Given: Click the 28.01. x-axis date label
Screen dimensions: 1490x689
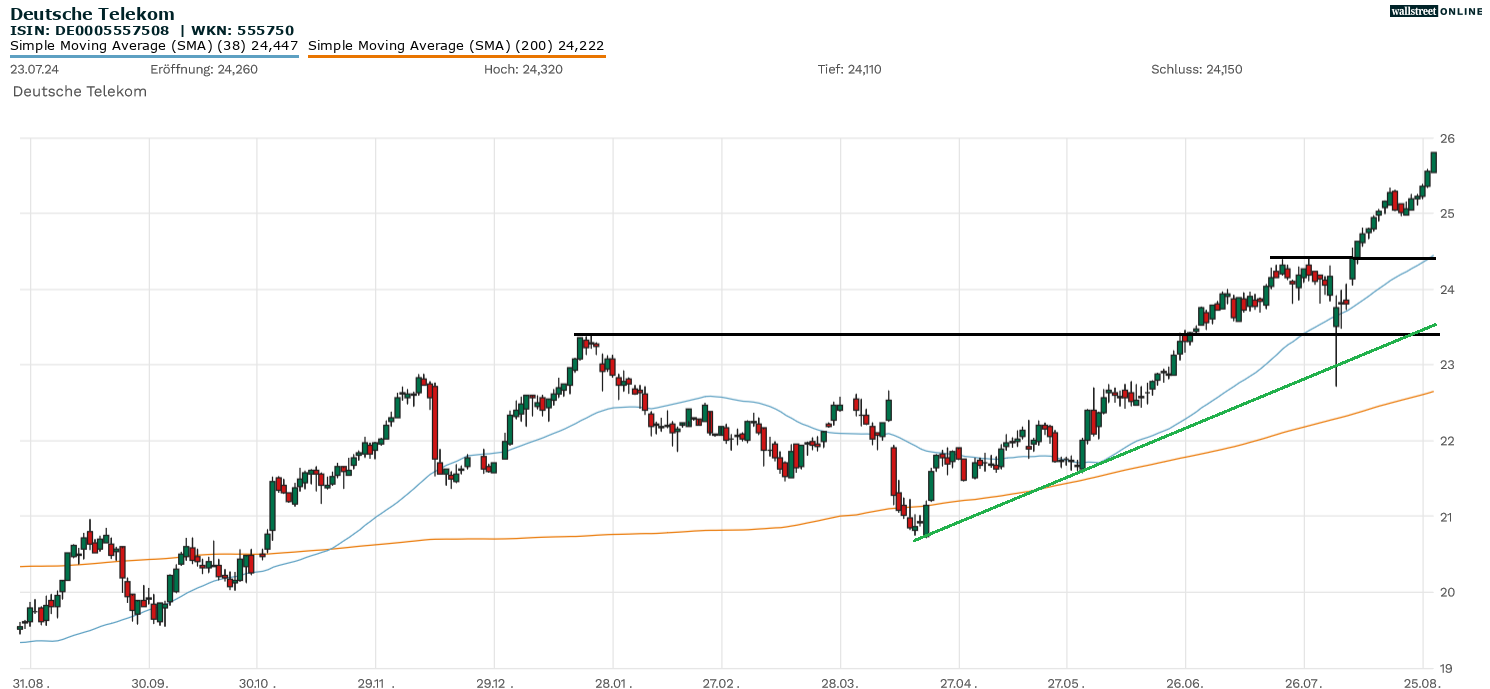Looking at the screenshot, I should [x=612, y=681].
